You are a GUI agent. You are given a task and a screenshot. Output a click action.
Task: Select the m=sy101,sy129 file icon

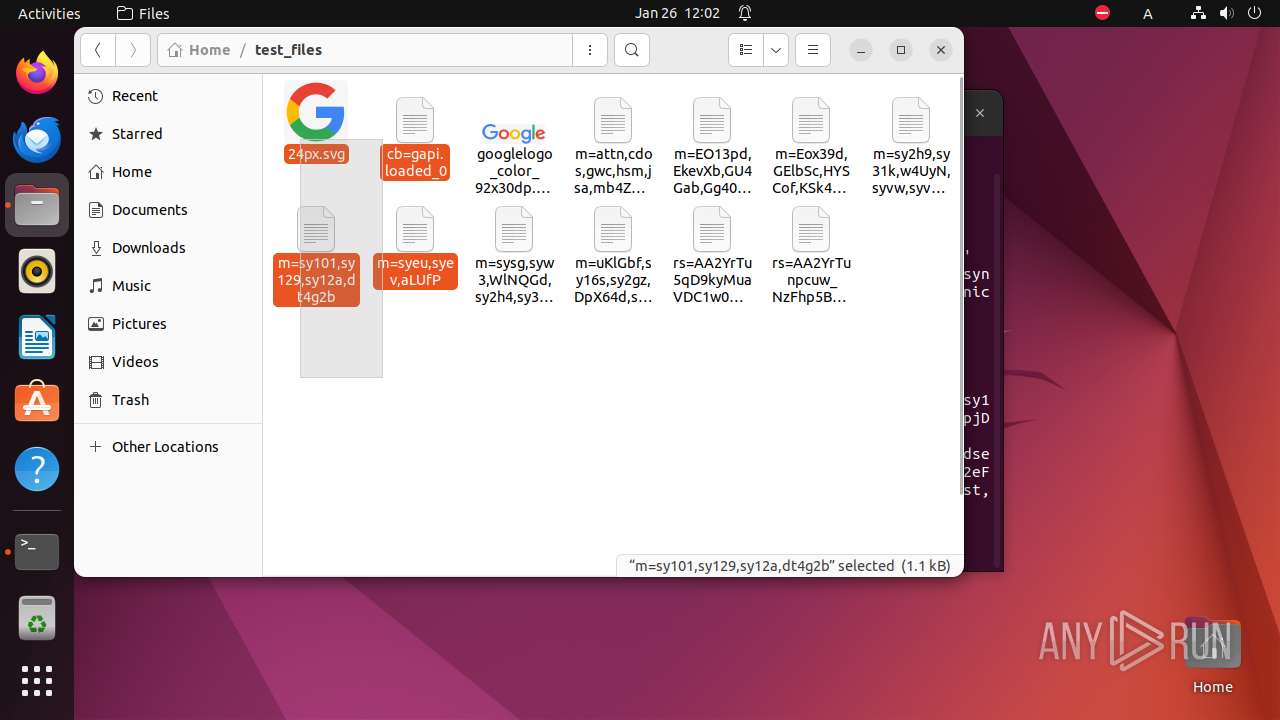pyautogui.click(x=316, y=229)
